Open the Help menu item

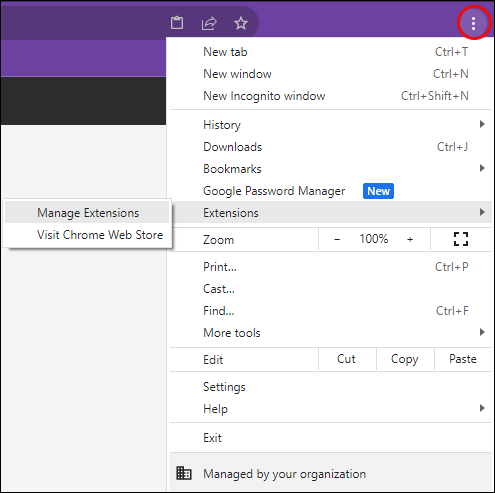tap(330, 409)
